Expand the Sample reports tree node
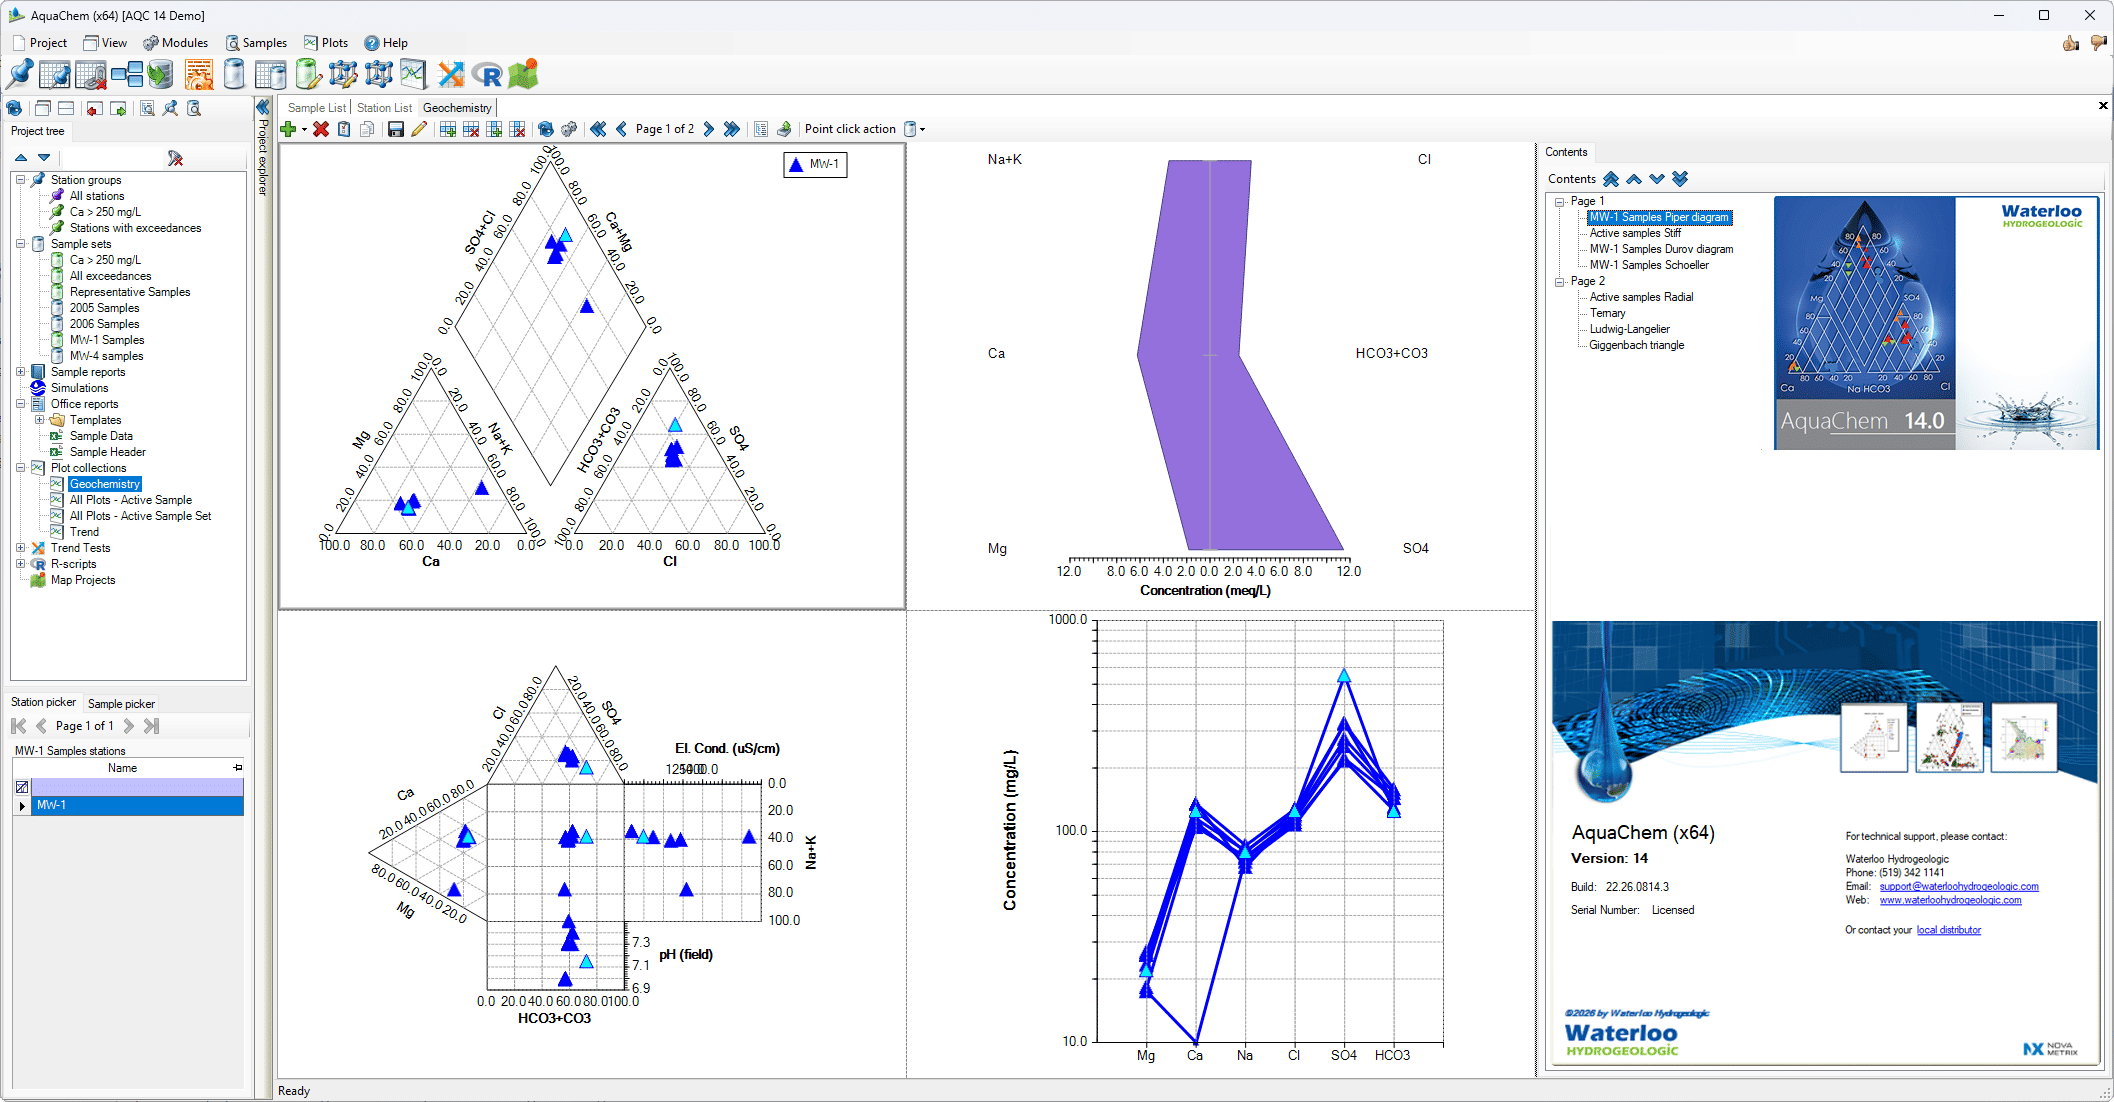 point(20,372)
